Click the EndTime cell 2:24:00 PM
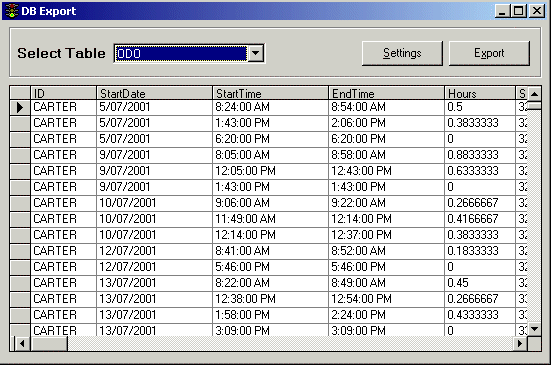 [386, 315]
